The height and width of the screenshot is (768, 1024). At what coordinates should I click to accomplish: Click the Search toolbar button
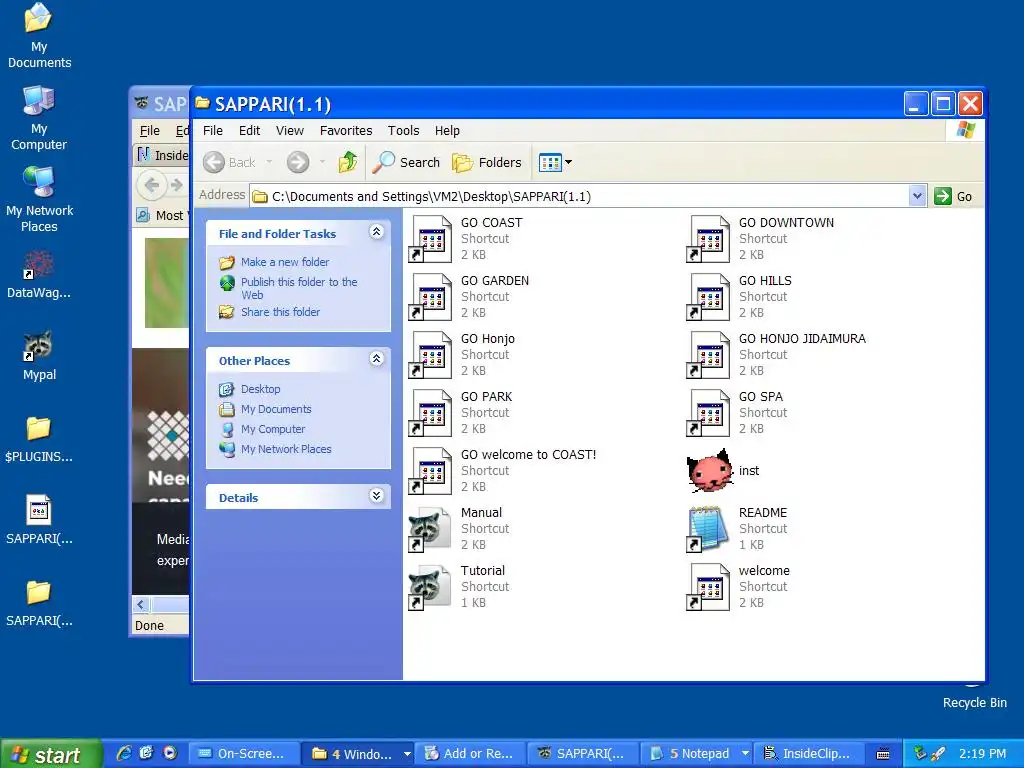406,162
